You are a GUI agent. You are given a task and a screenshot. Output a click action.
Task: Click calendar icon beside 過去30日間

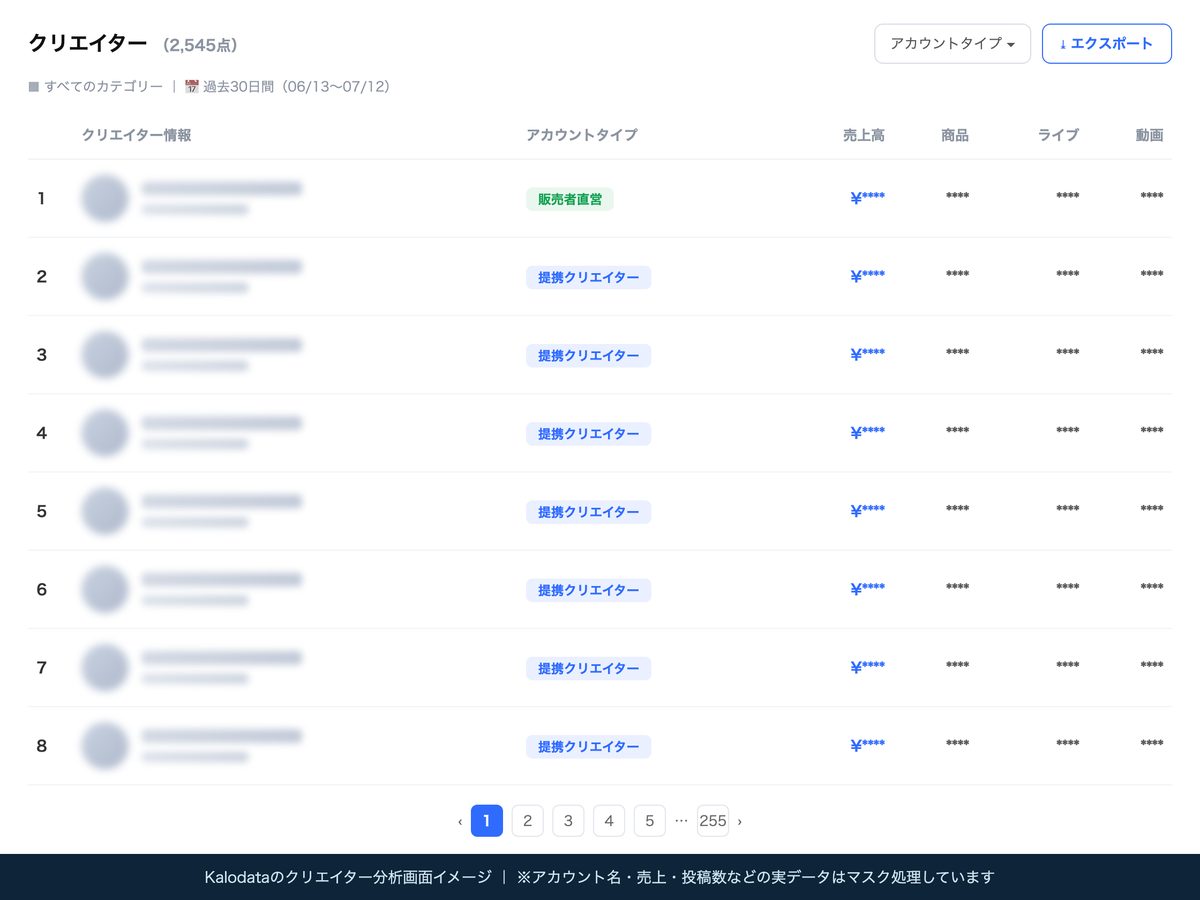coord(192,87)
